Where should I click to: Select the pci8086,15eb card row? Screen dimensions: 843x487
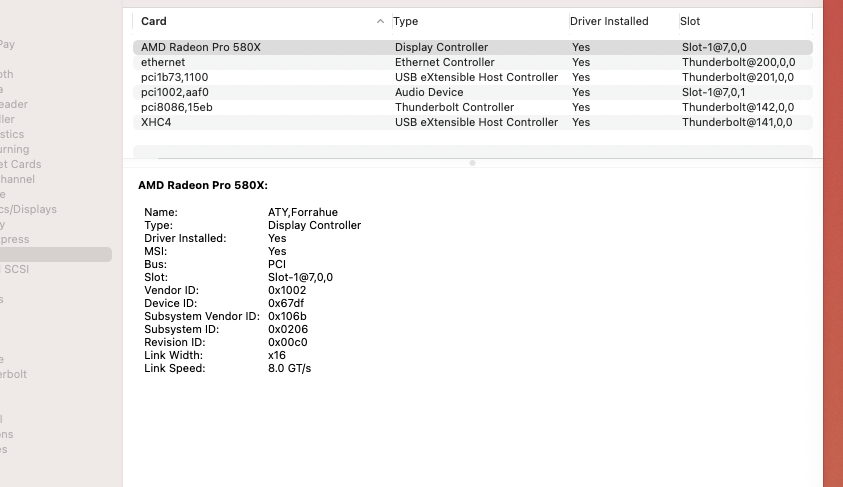(x=473, y=108)
